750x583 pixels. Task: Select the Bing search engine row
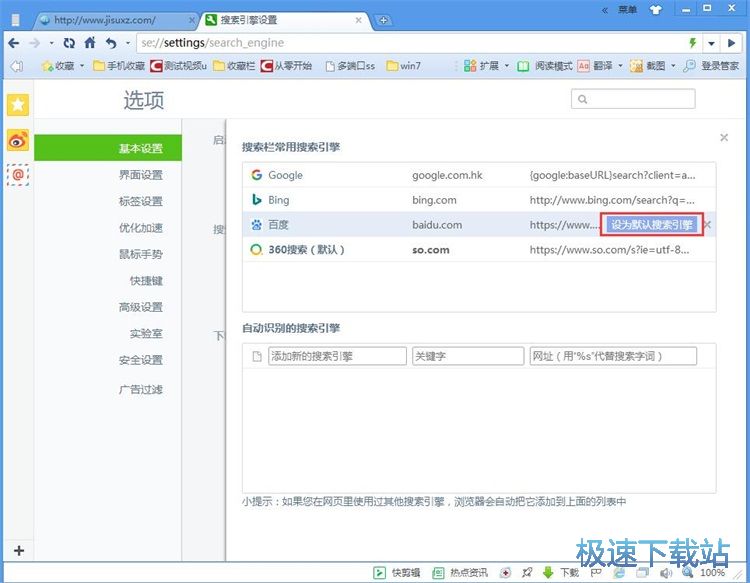[x=479, y=200]
